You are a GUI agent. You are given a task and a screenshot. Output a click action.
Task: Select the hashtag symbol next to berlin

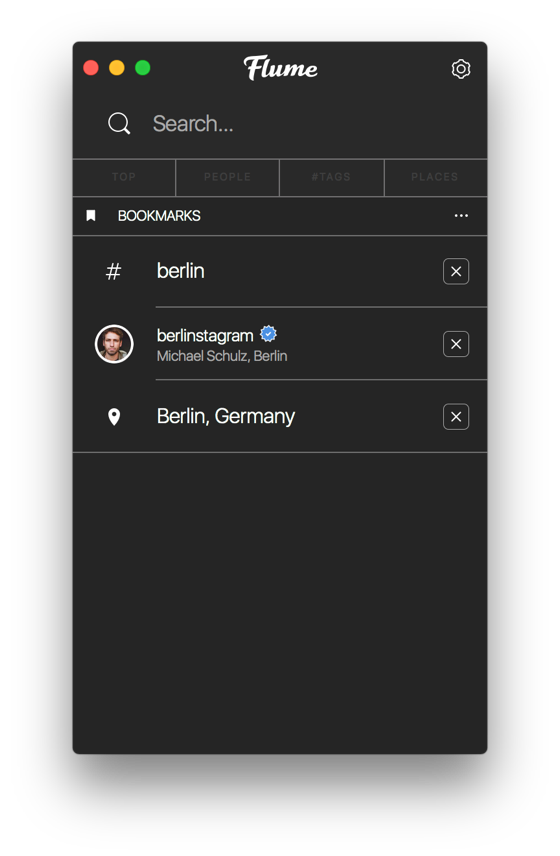click(114, 271)
